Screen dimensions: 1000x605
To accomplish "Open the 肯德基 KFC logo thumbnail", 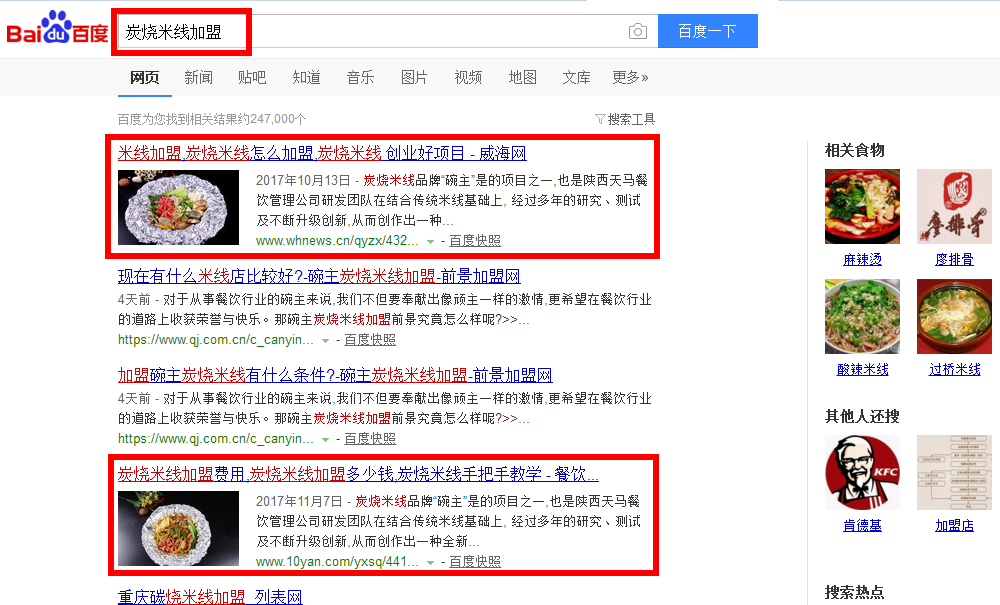I will point(862,472).
